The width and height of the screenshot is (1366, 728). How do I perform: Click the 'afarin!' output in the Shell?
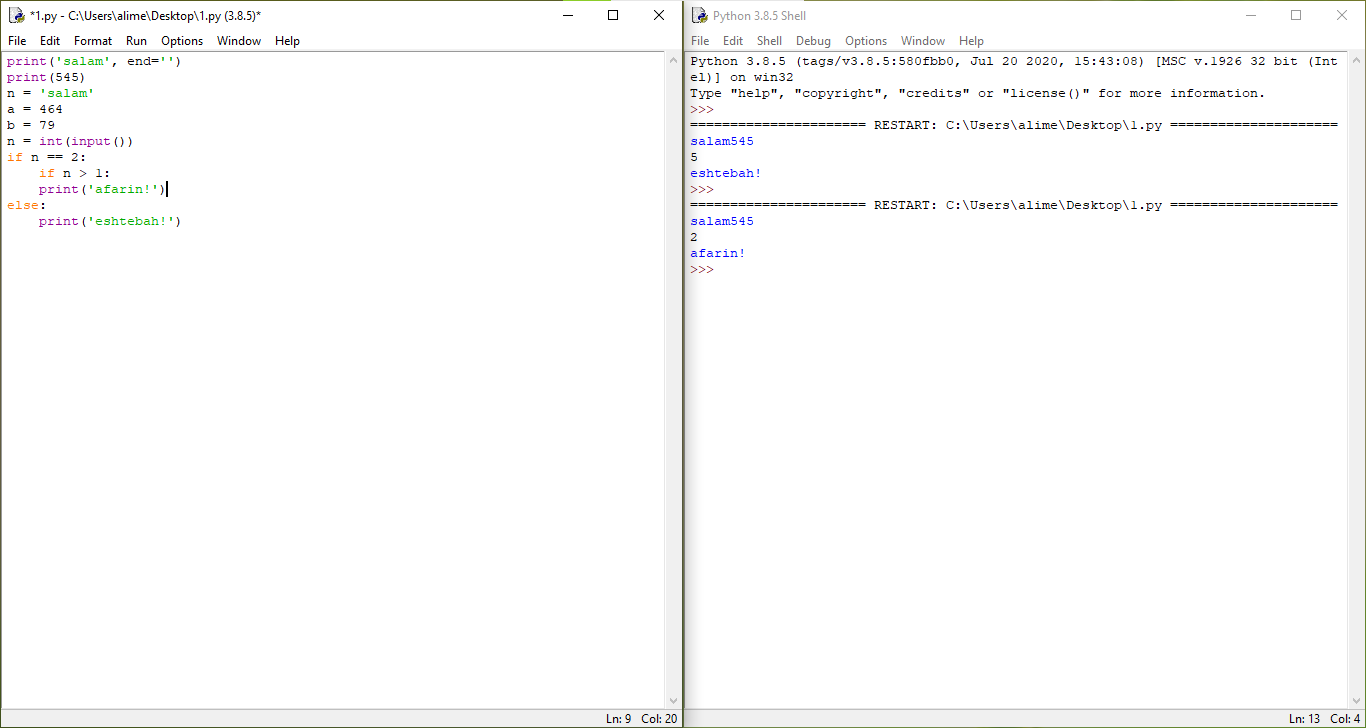click(x=718, y=253)
